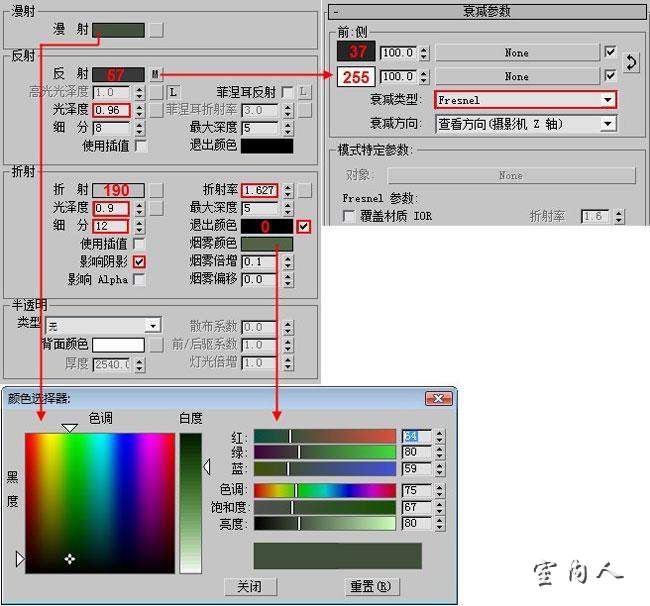Click the map slot button beside 漫射 color
This screenshot has height=606, width=650.
156,30
